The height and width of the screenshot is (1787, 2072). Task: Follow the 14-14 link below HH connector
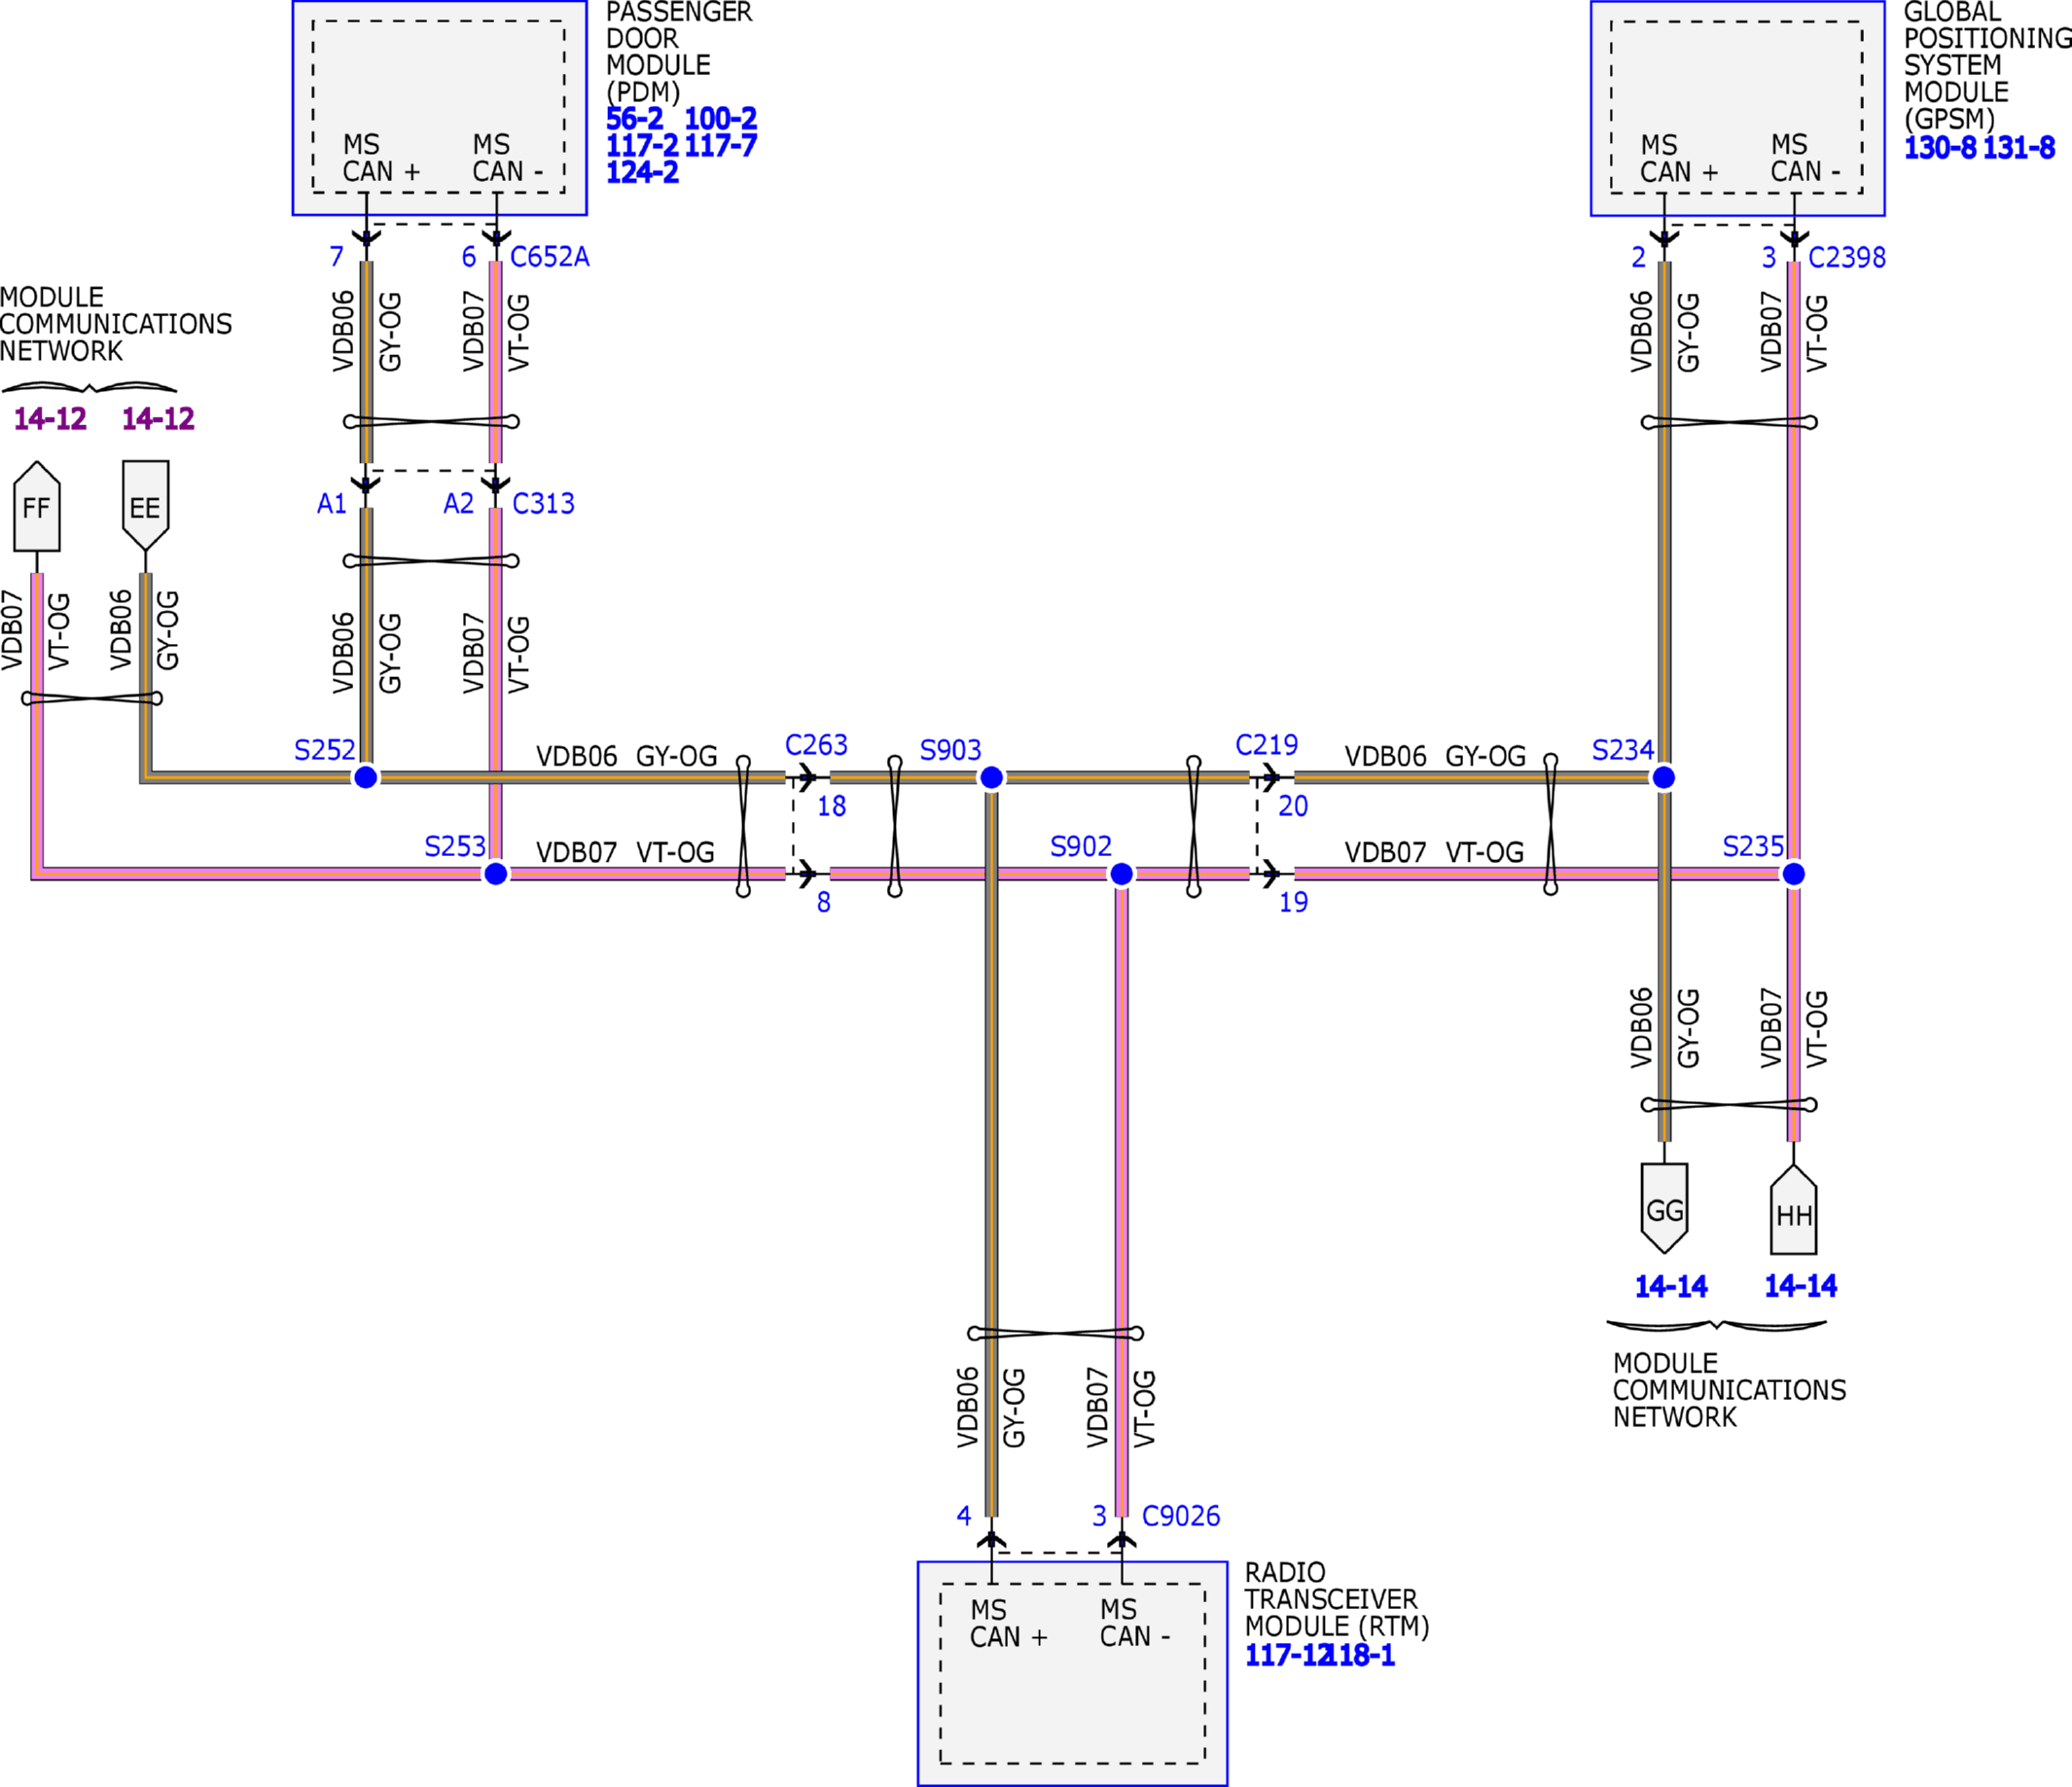pos(1800,1286)
